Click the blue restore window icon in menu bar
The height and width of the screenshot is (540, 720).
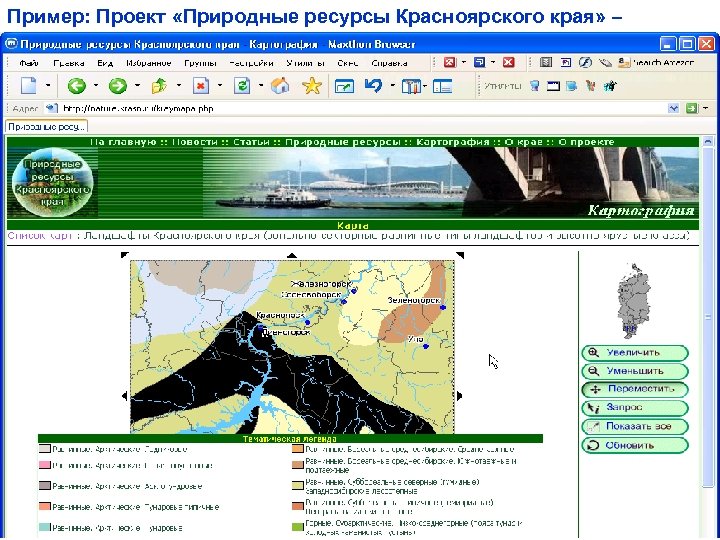479,62
